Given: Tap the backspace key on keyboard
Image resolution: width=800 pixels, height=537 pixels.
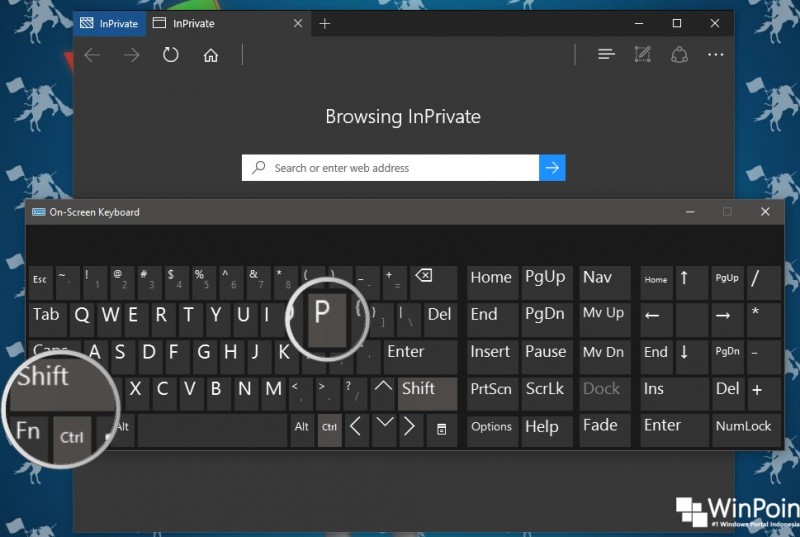Looking at the screenshot, I should point(433,282).
